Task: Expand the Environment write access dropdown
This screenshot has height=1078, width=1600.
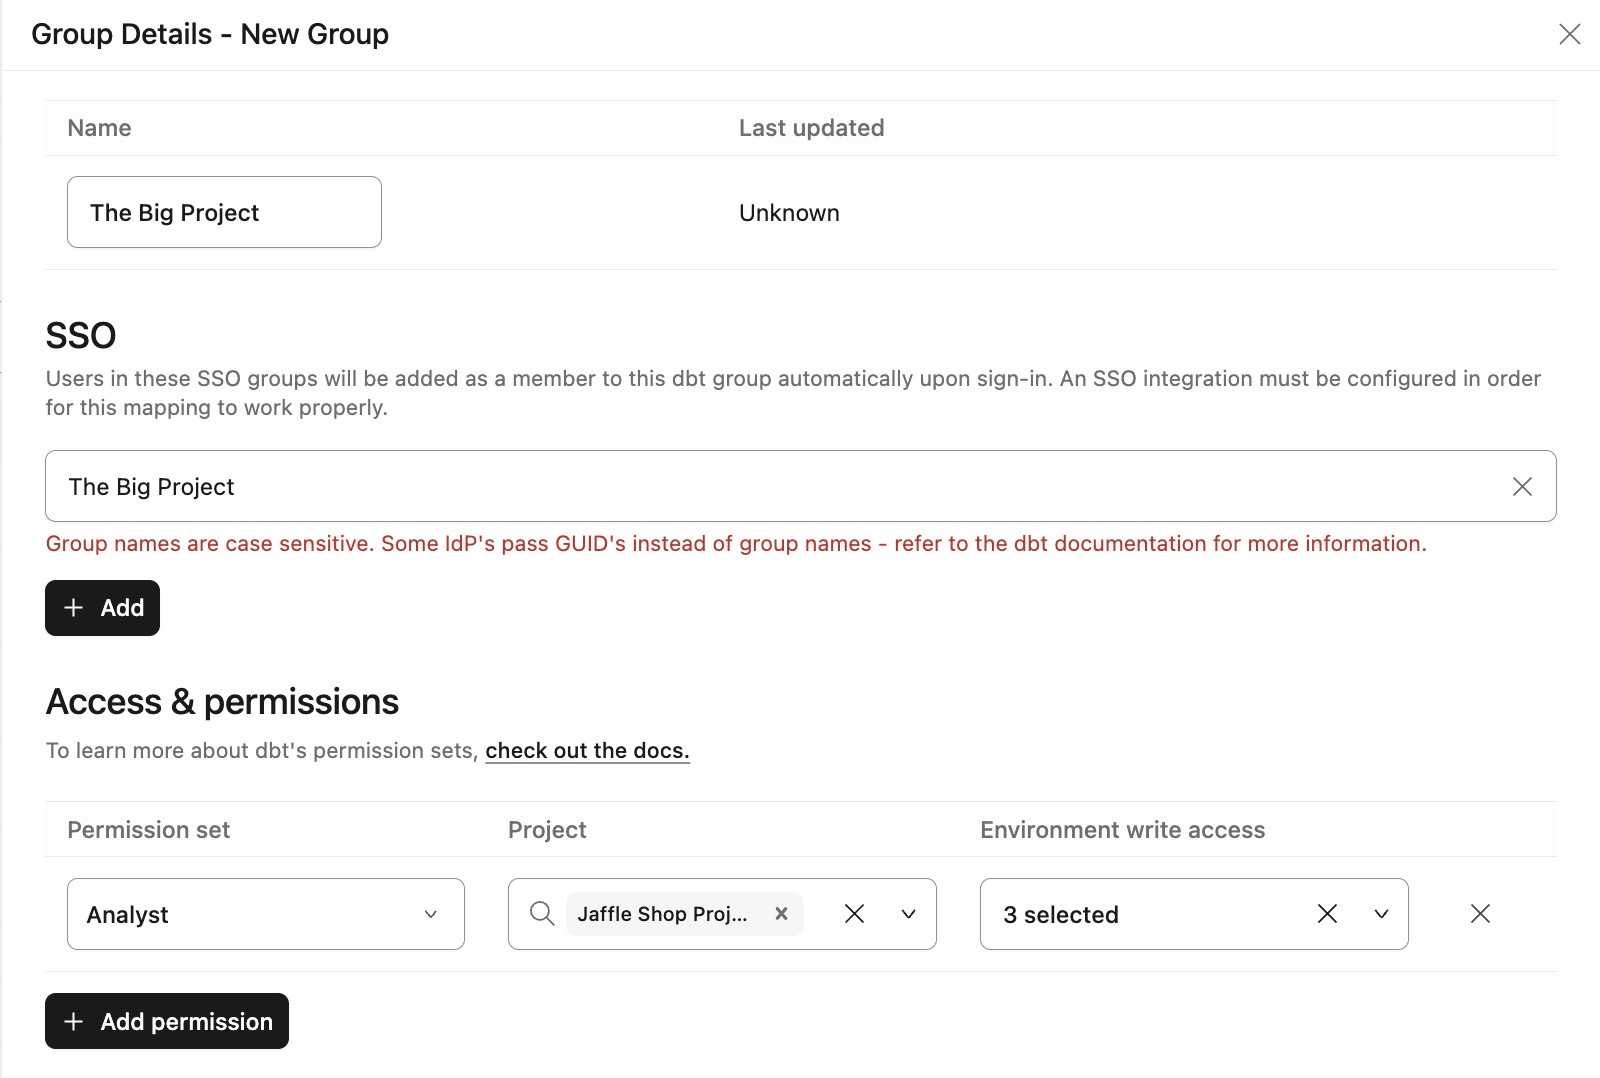Action: pyautogui.click(x=1381, y=913)
